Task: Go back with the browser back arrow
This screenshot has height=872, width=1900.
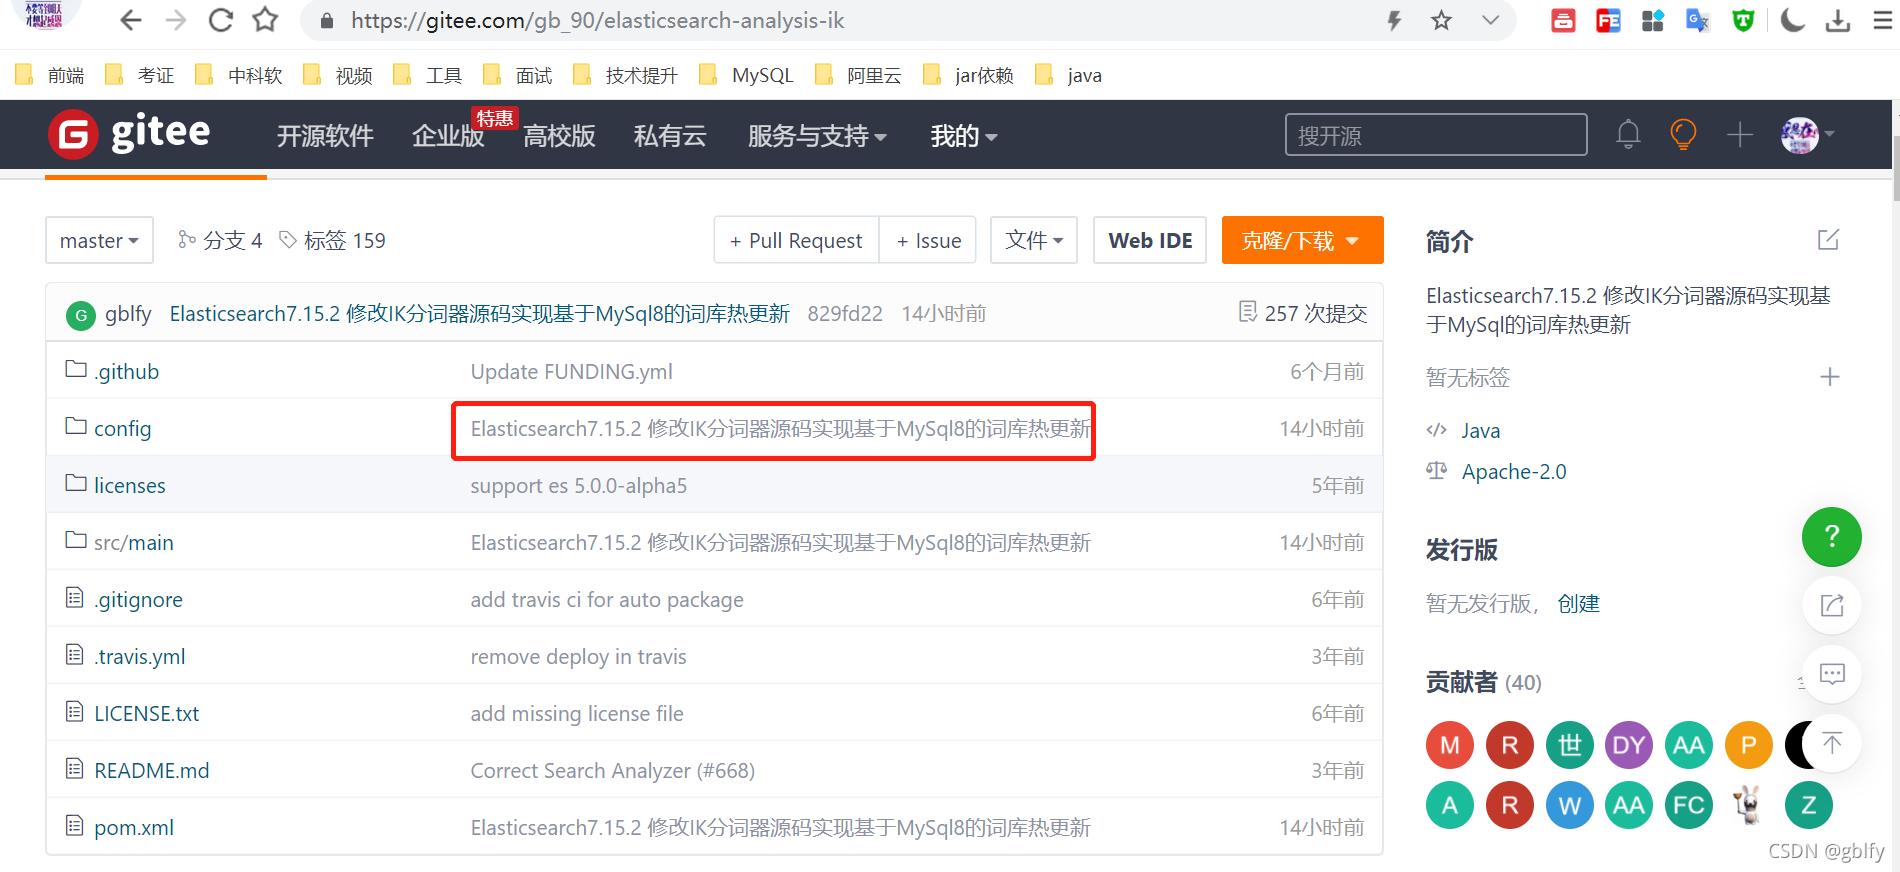Action: (130, 20)
